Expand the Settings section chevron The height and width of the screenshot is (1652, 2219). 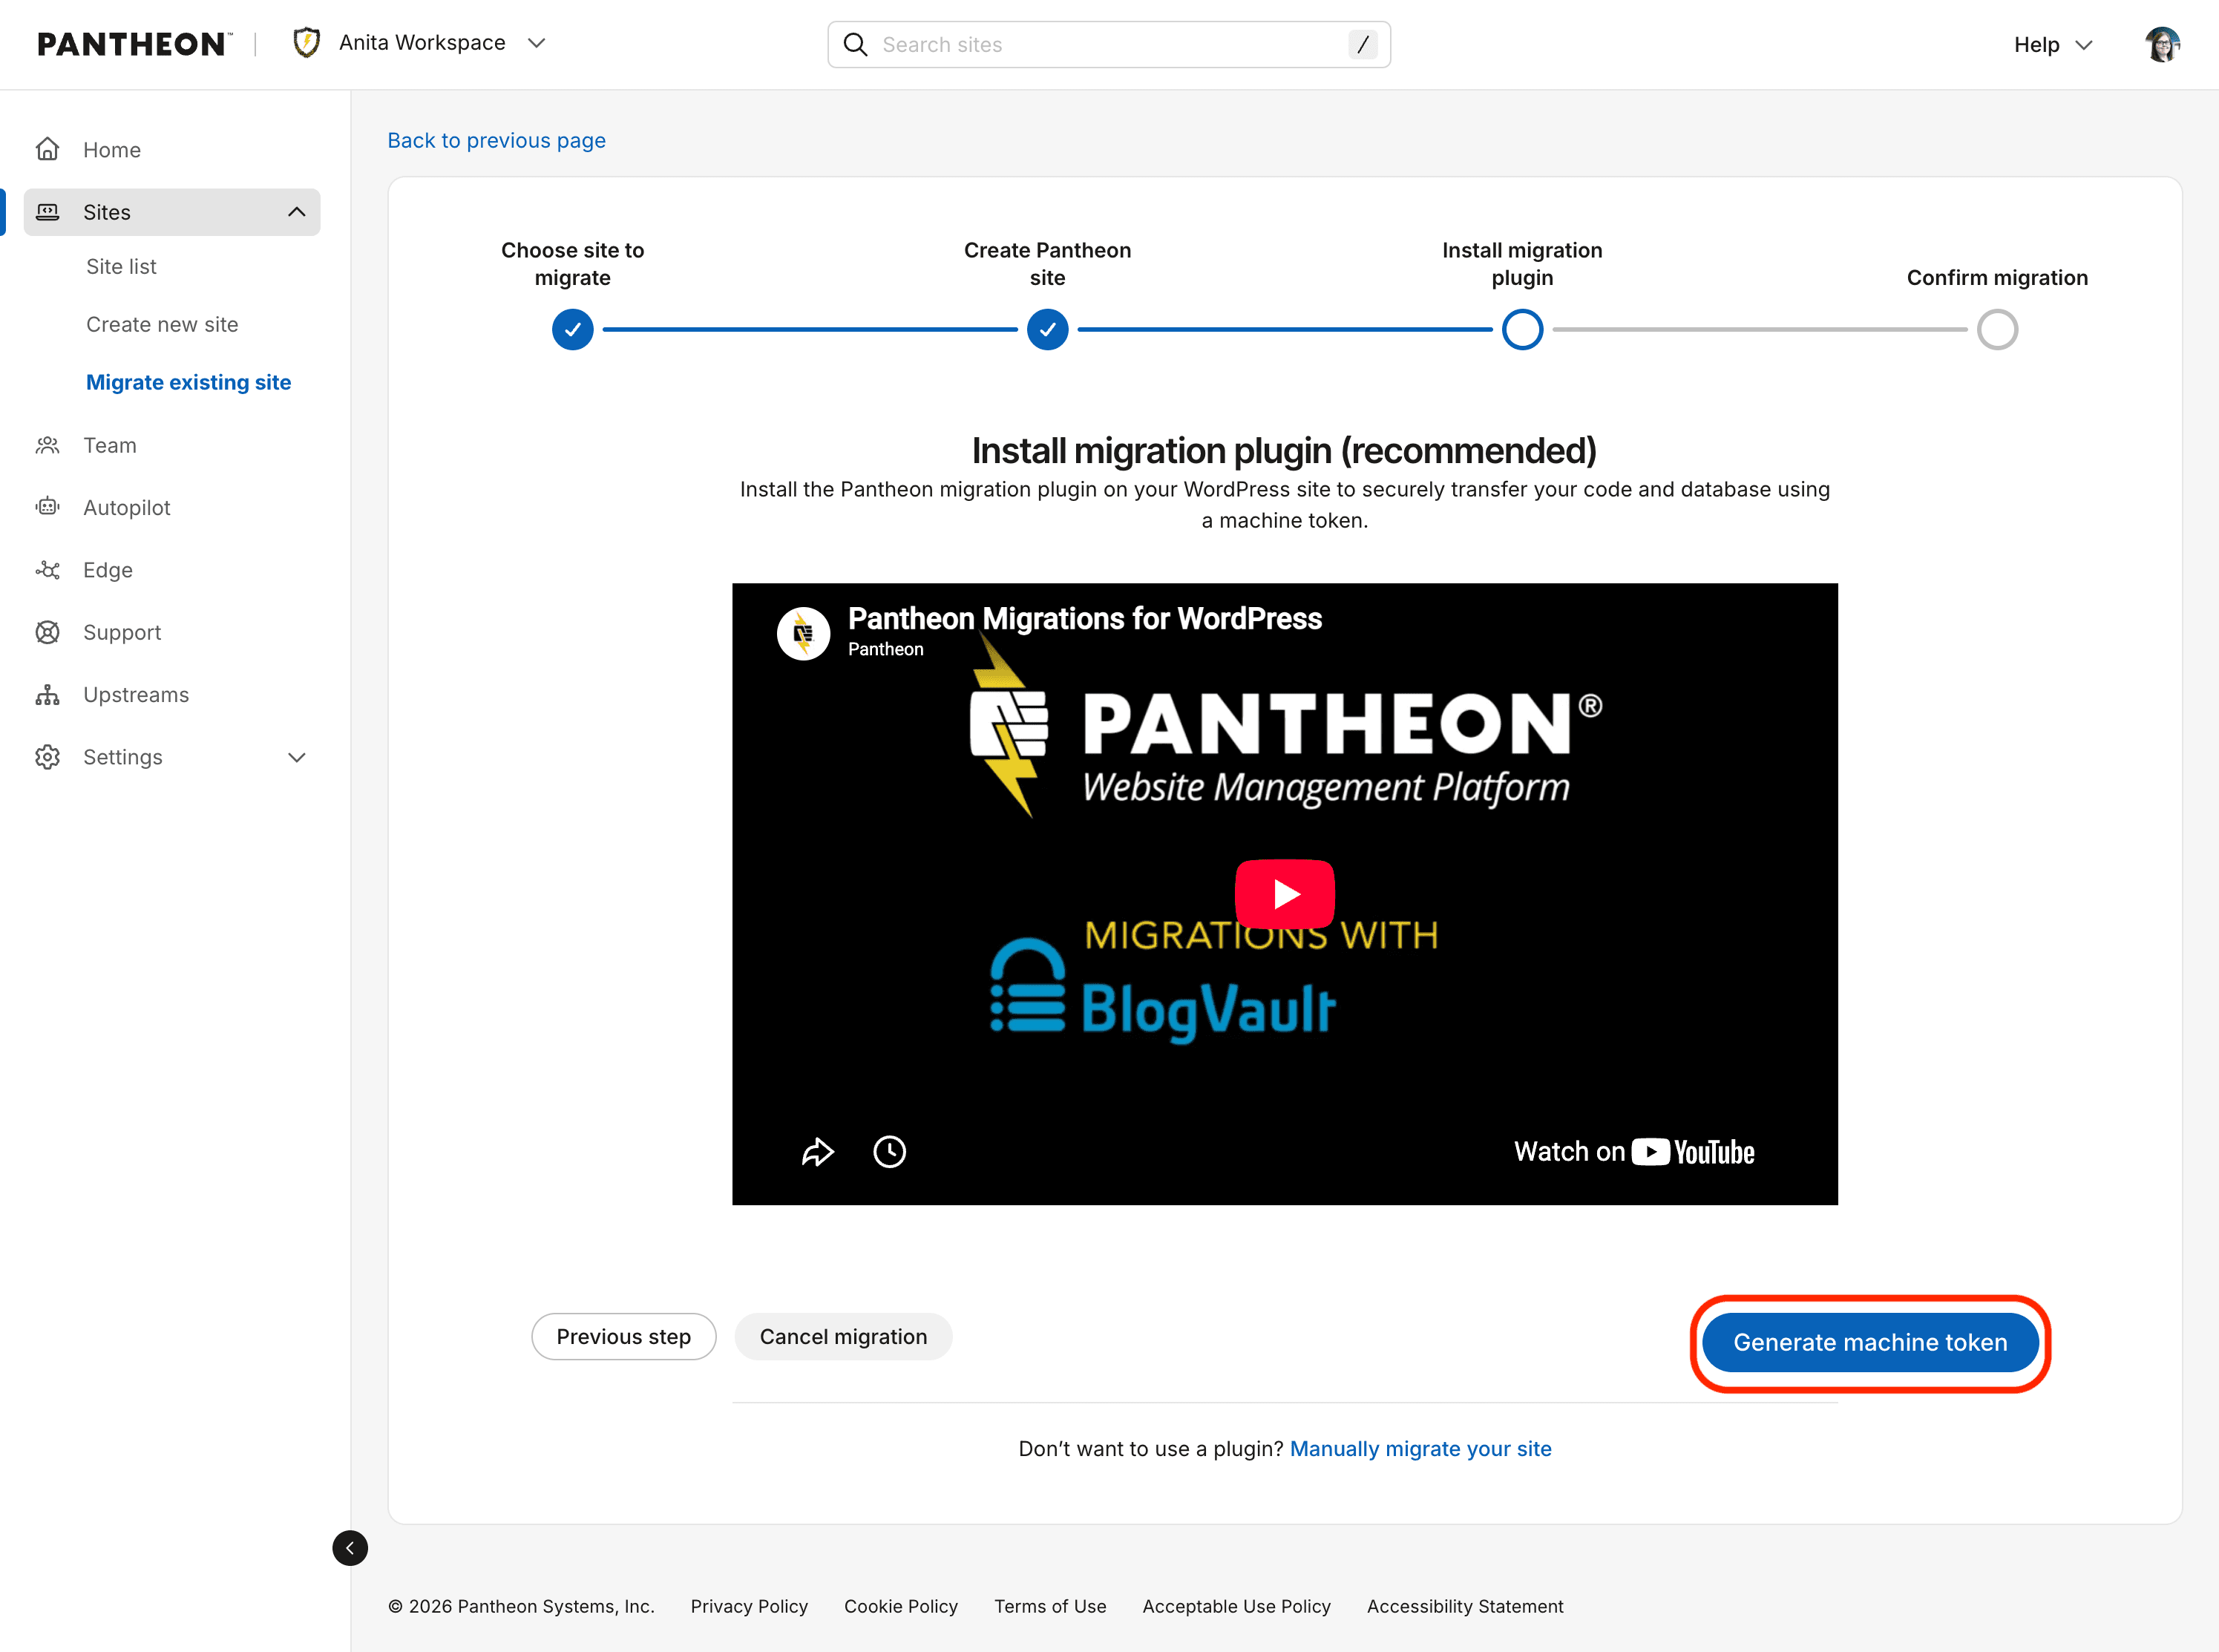point(296,757)
